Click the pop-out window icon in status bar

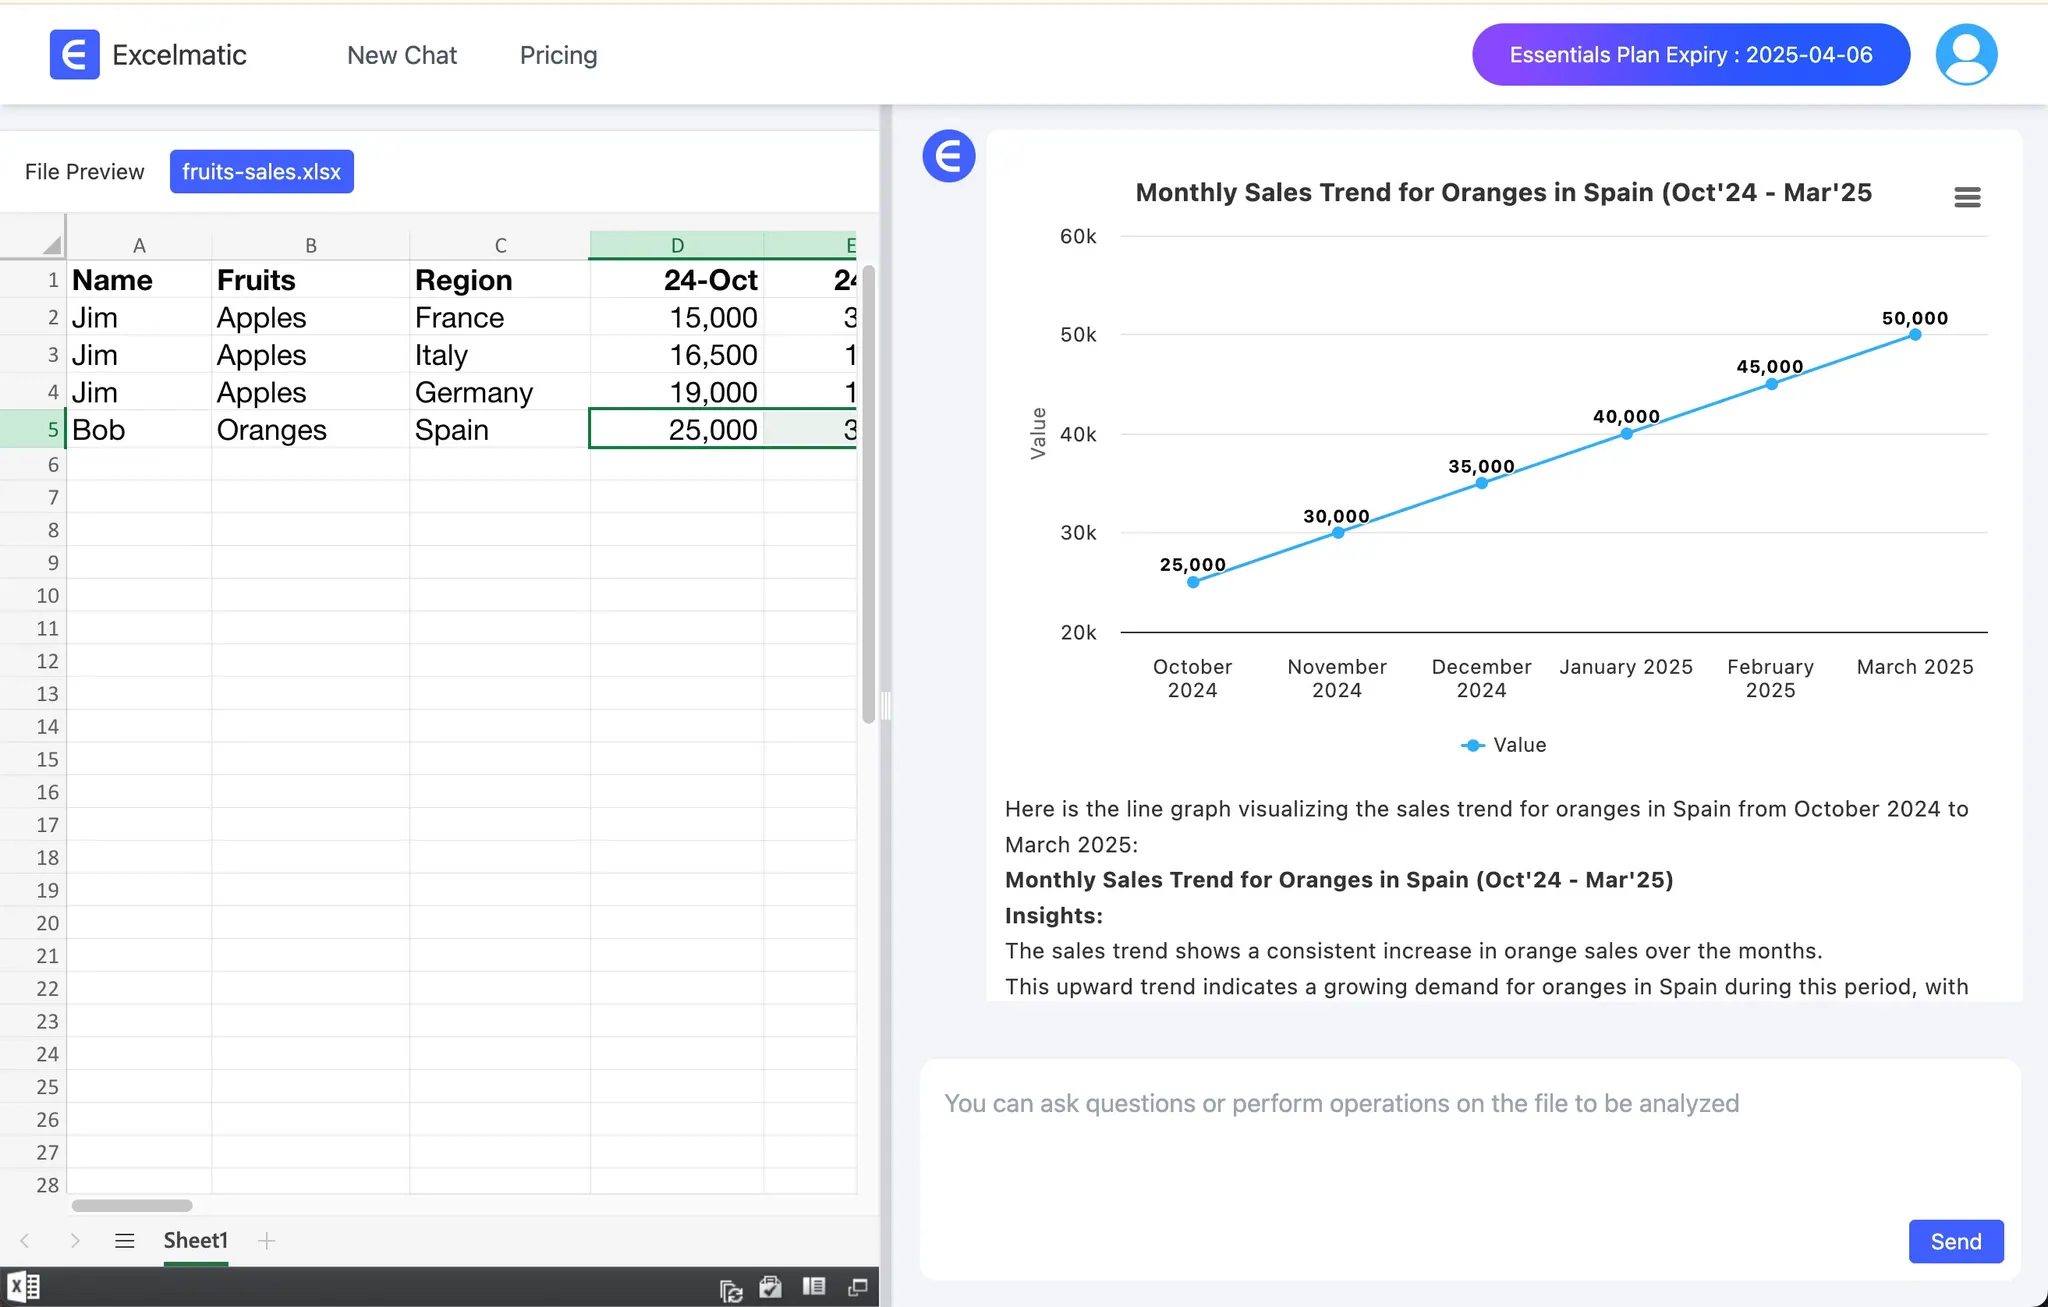point(858,1289)
